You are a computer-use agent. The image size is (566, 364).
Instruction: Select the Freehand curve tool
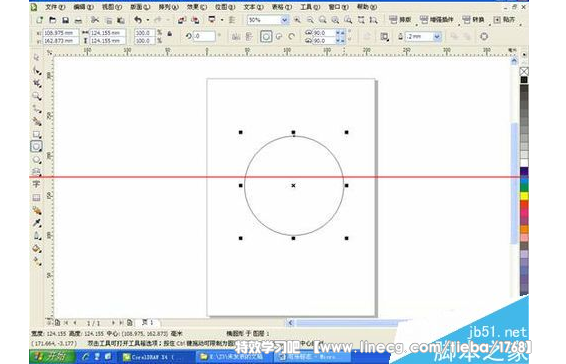pyautogui.click(x=36, y=109)
